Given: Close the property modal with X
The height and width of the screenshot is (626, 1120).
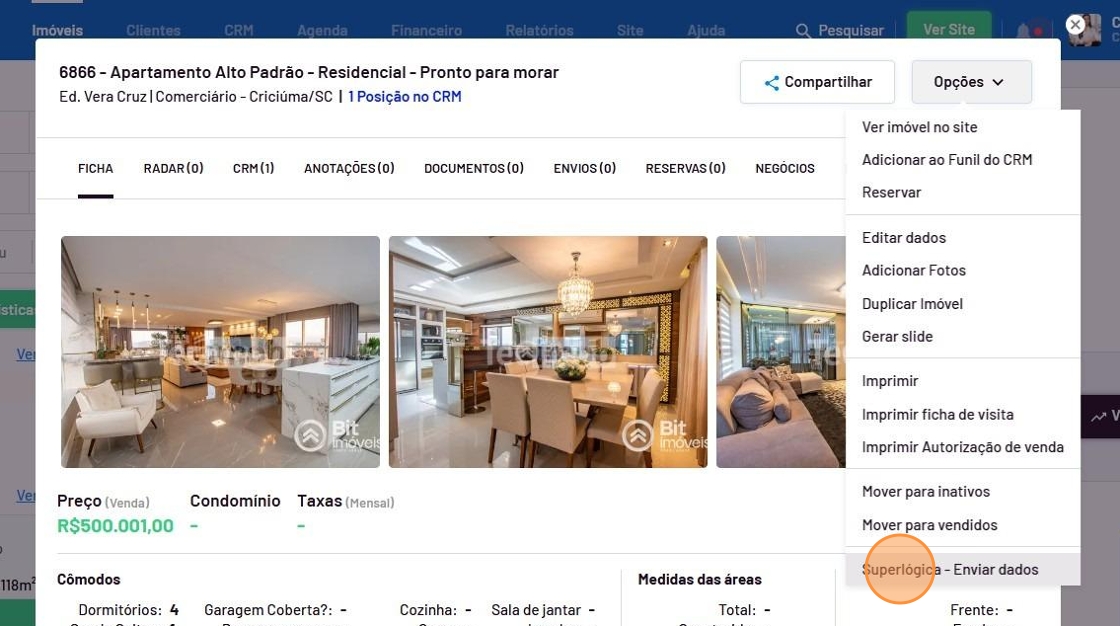Looking at the screenshot, I should [x=1075, y=25].
